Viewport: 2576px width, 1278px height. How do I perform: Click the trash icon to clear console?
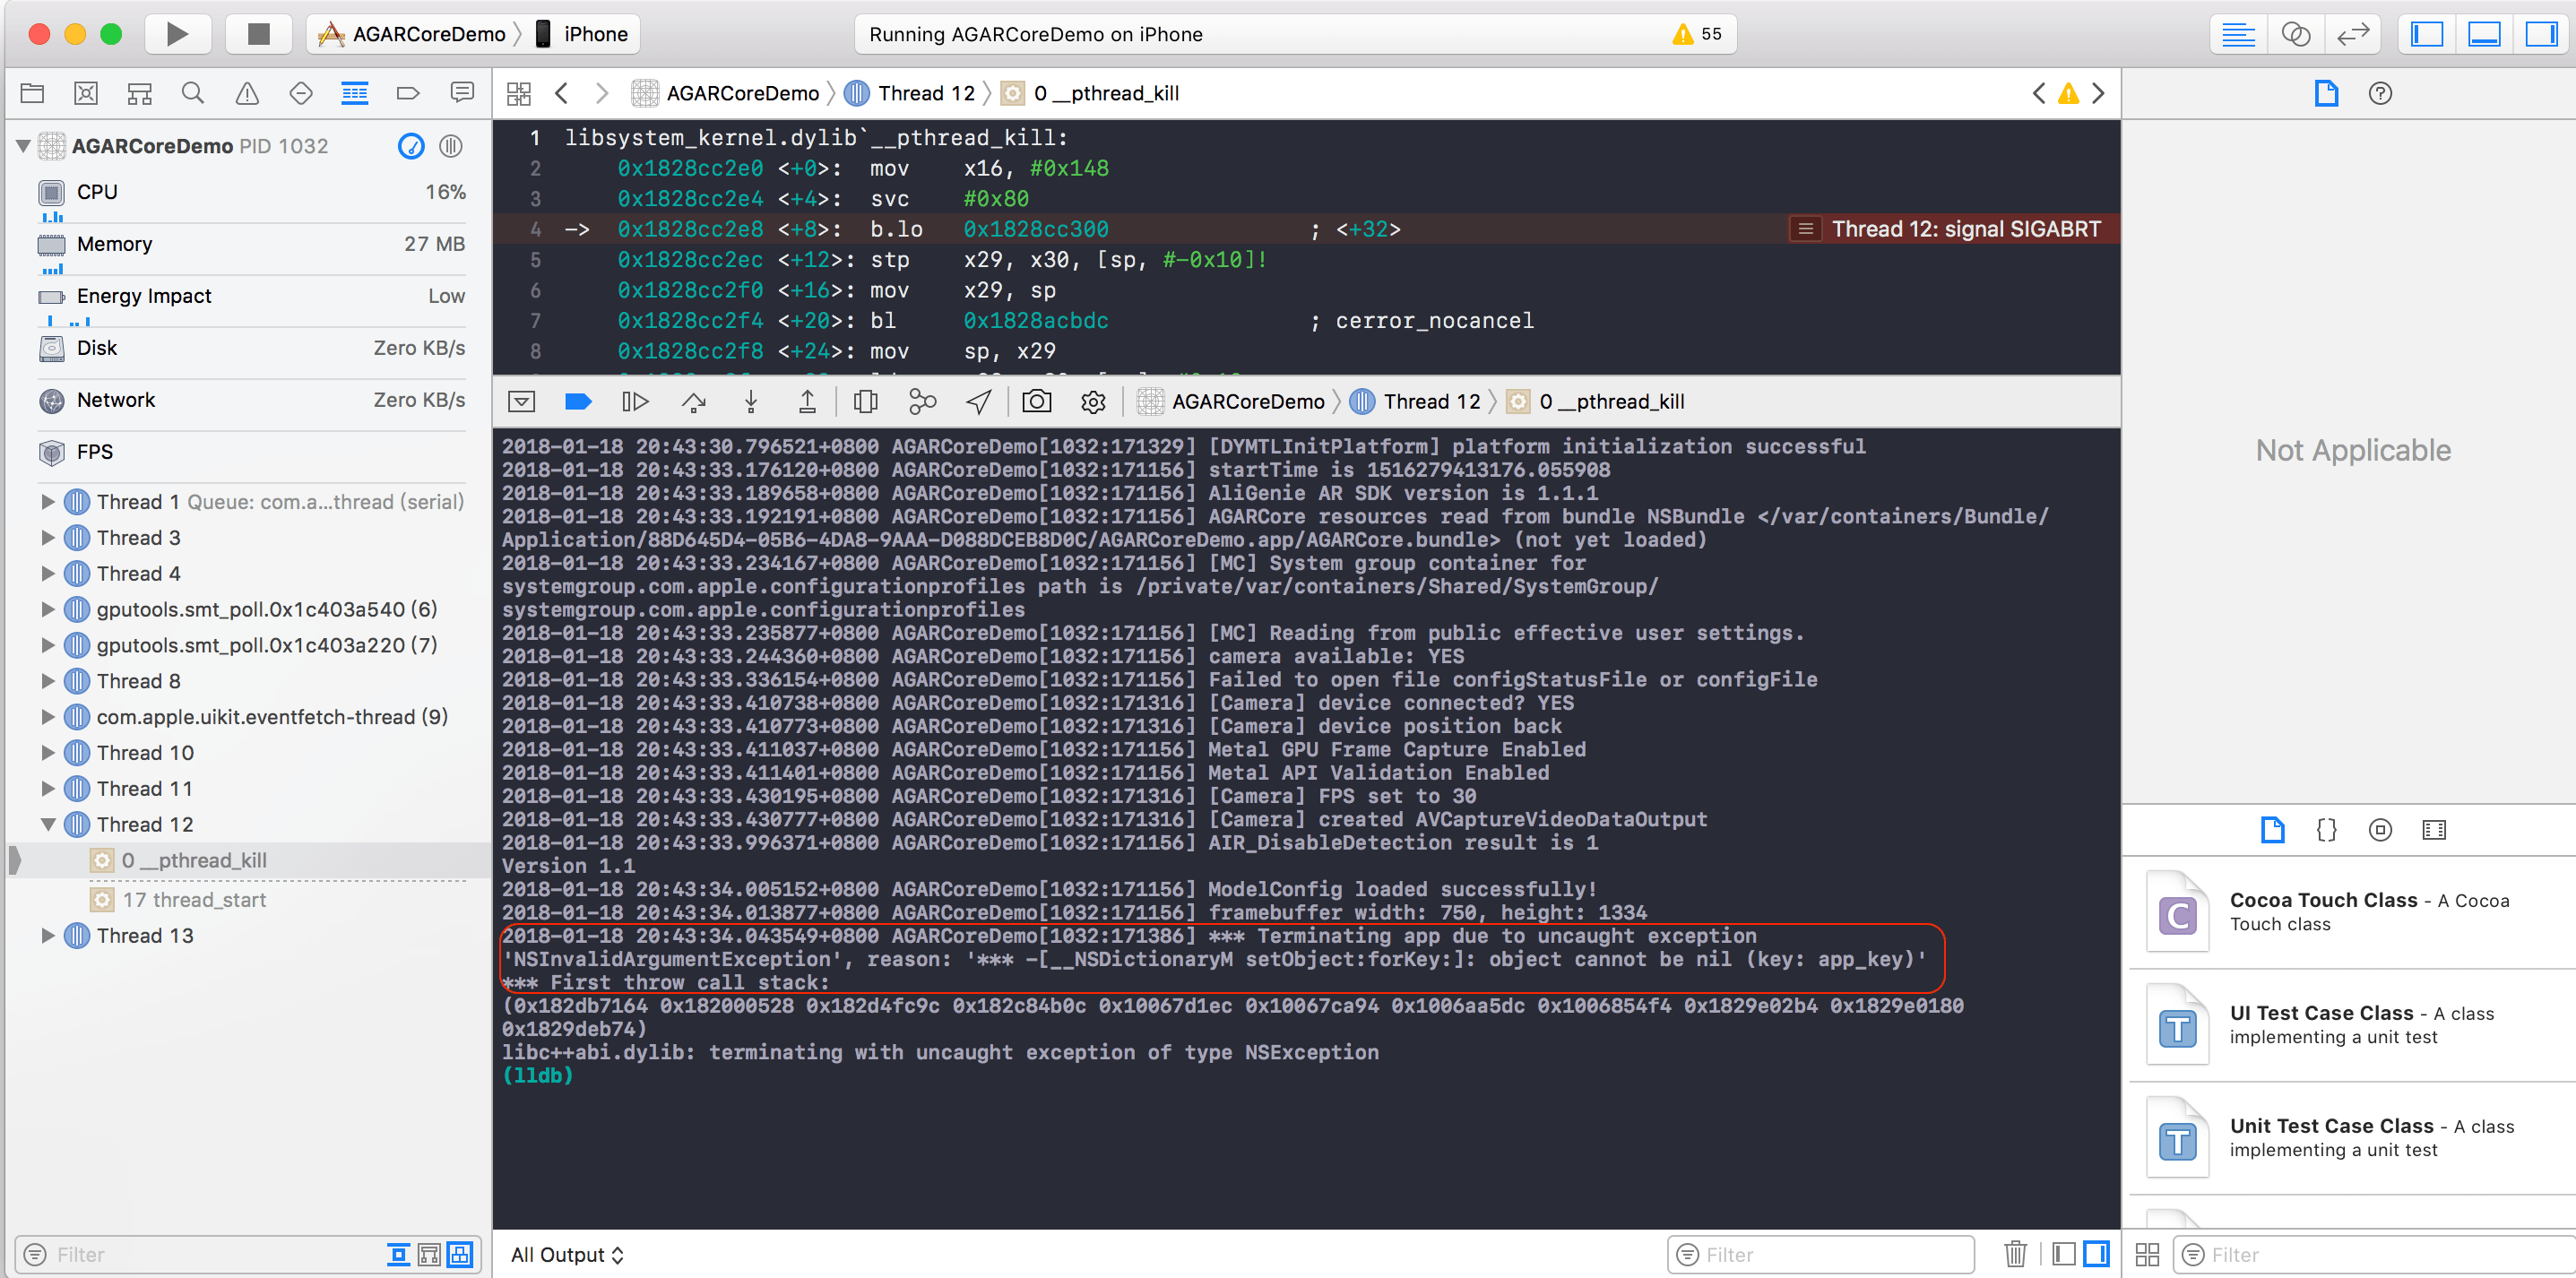(2015, 1254)
